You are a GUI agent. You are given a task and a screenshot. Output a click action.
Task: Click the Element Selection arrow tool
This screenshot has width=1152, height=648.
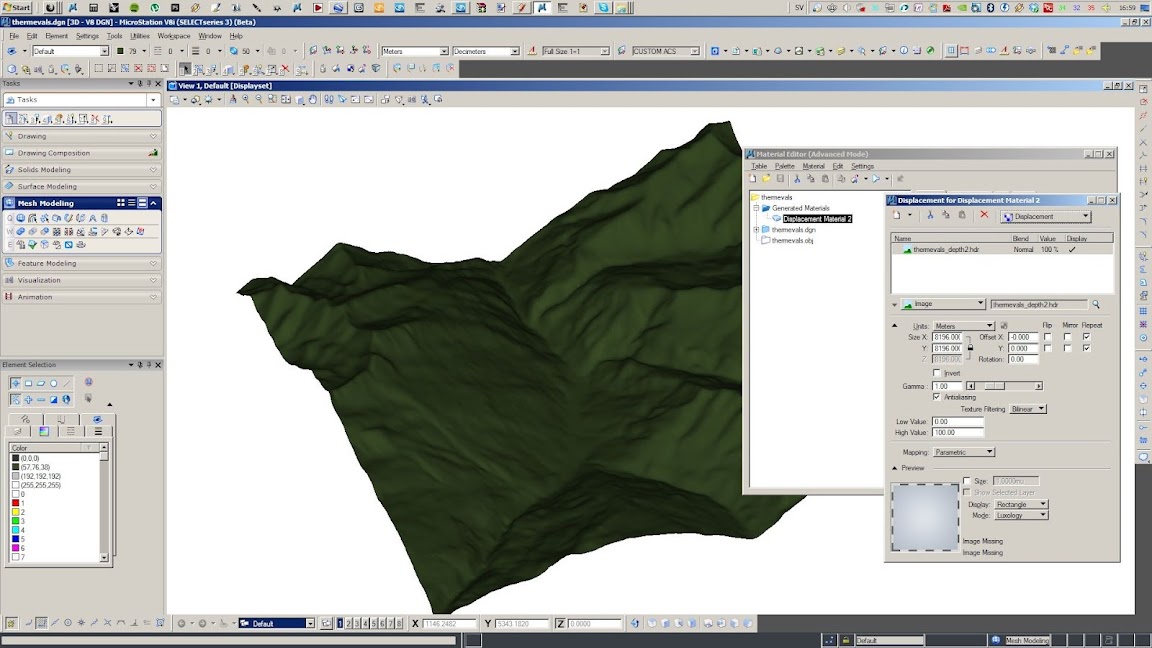pyautogui.click(x=185, y=69)
